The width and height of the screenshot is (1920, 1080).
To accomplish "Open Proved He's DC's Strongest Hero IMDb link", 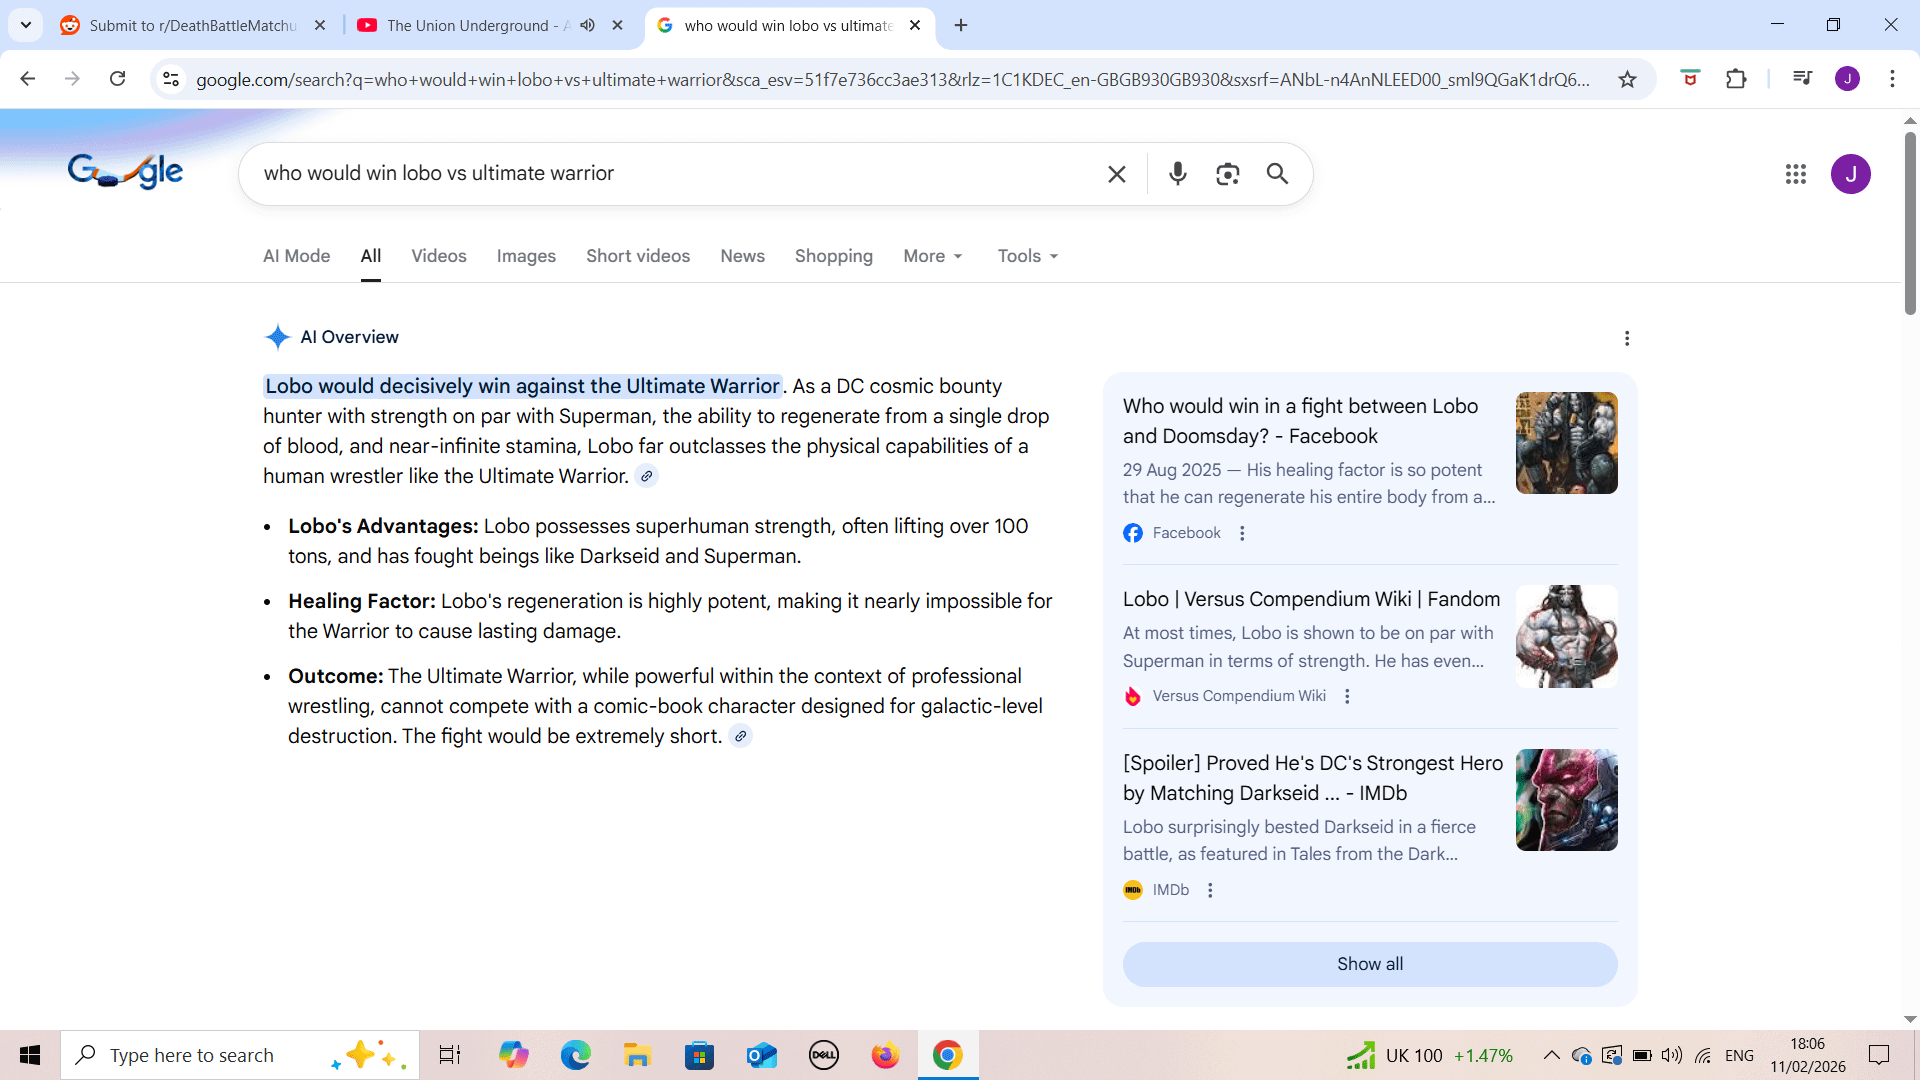I will tap(1313, 779).
